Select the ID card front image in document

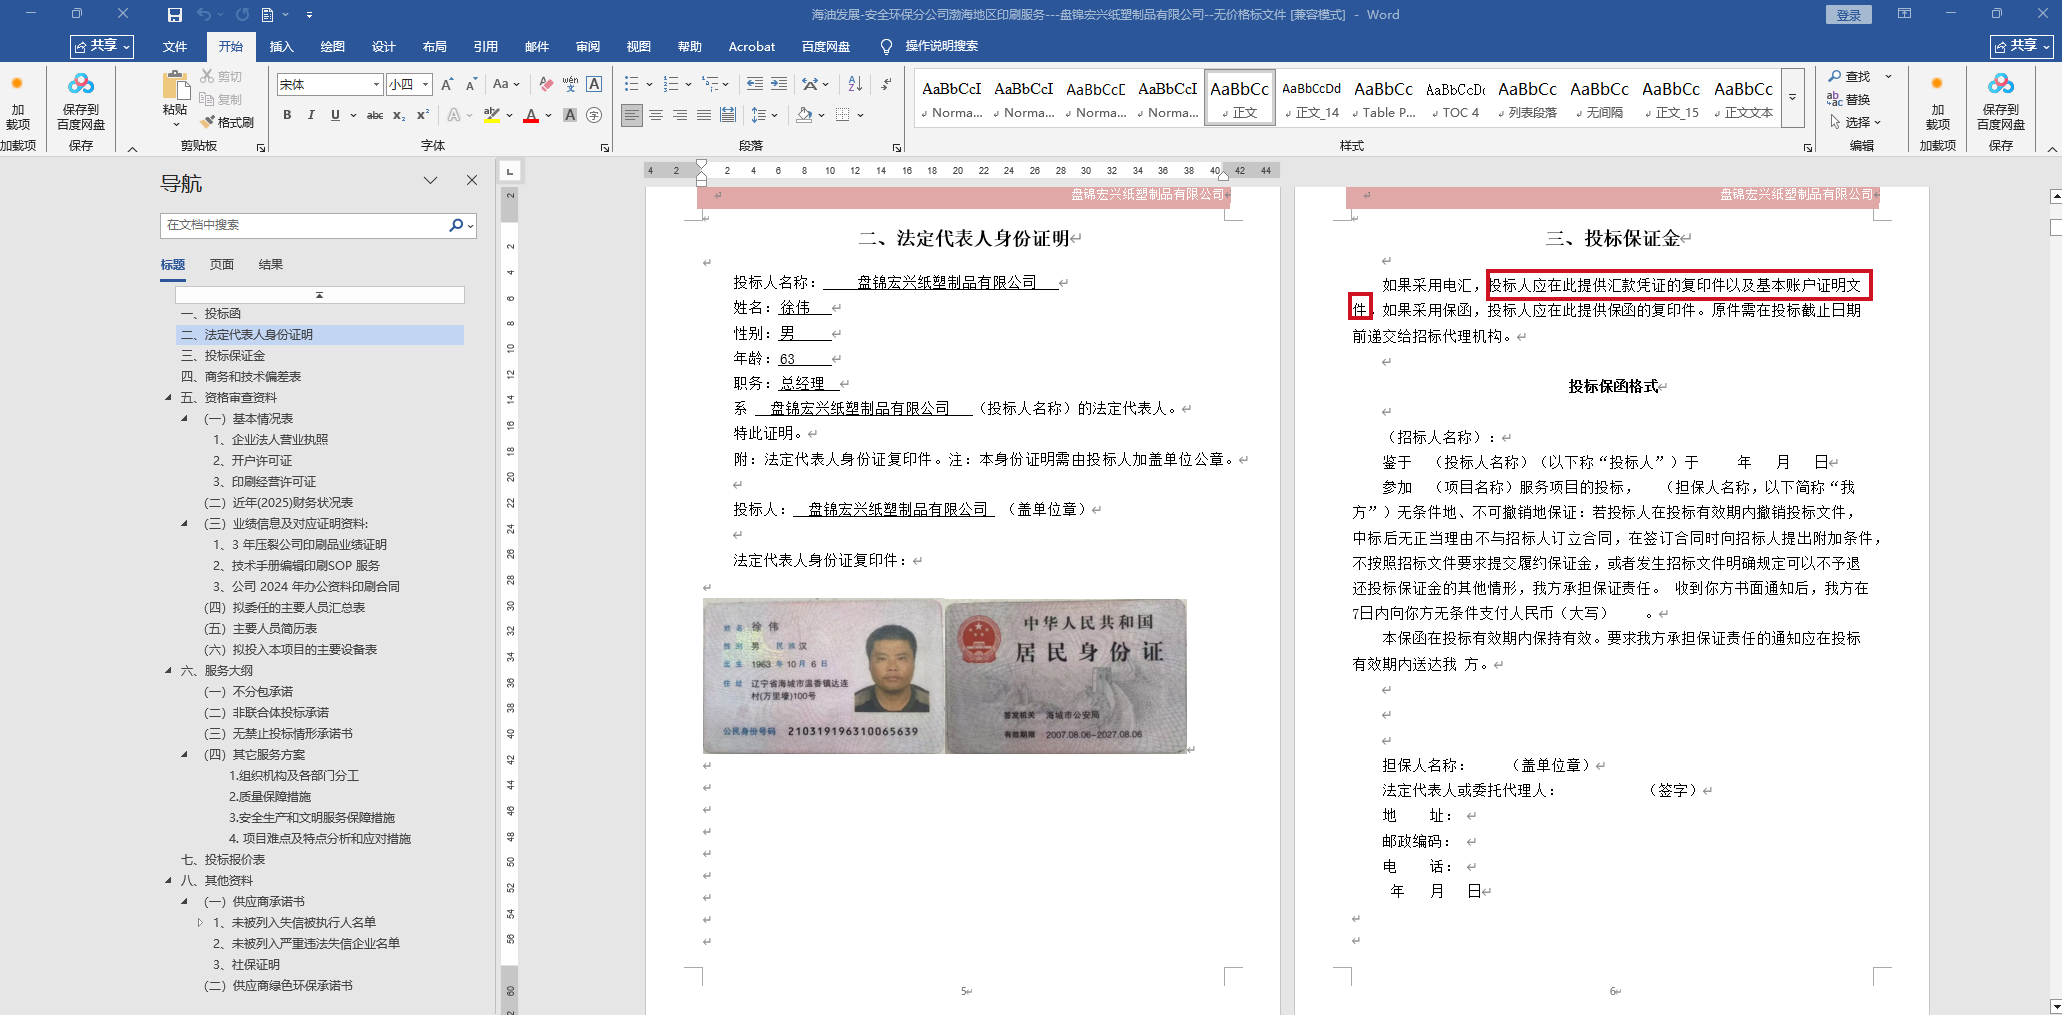point(823,675)
